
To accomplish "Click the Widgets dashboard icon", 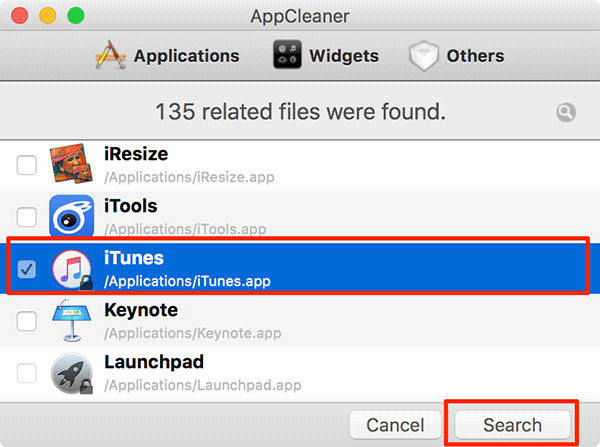I will (x=287, y=55).
